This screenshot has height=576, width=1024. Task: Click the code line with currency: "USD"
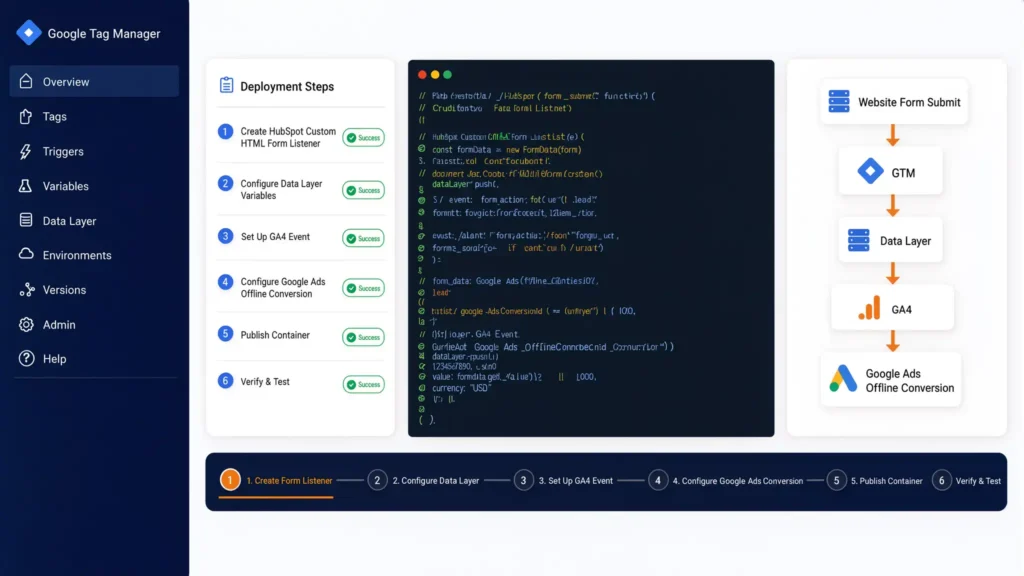tap(461, 388)
